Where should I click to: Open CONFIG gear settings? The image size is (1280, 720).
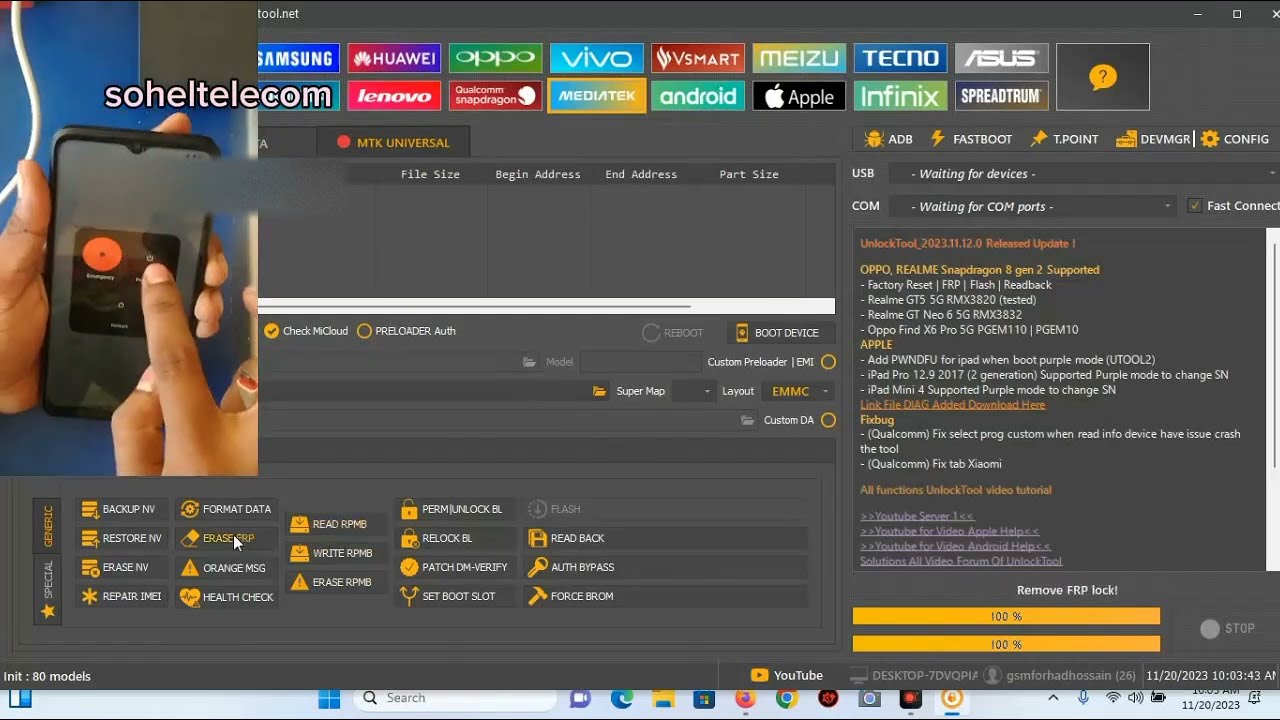[x=1210, y=139]
